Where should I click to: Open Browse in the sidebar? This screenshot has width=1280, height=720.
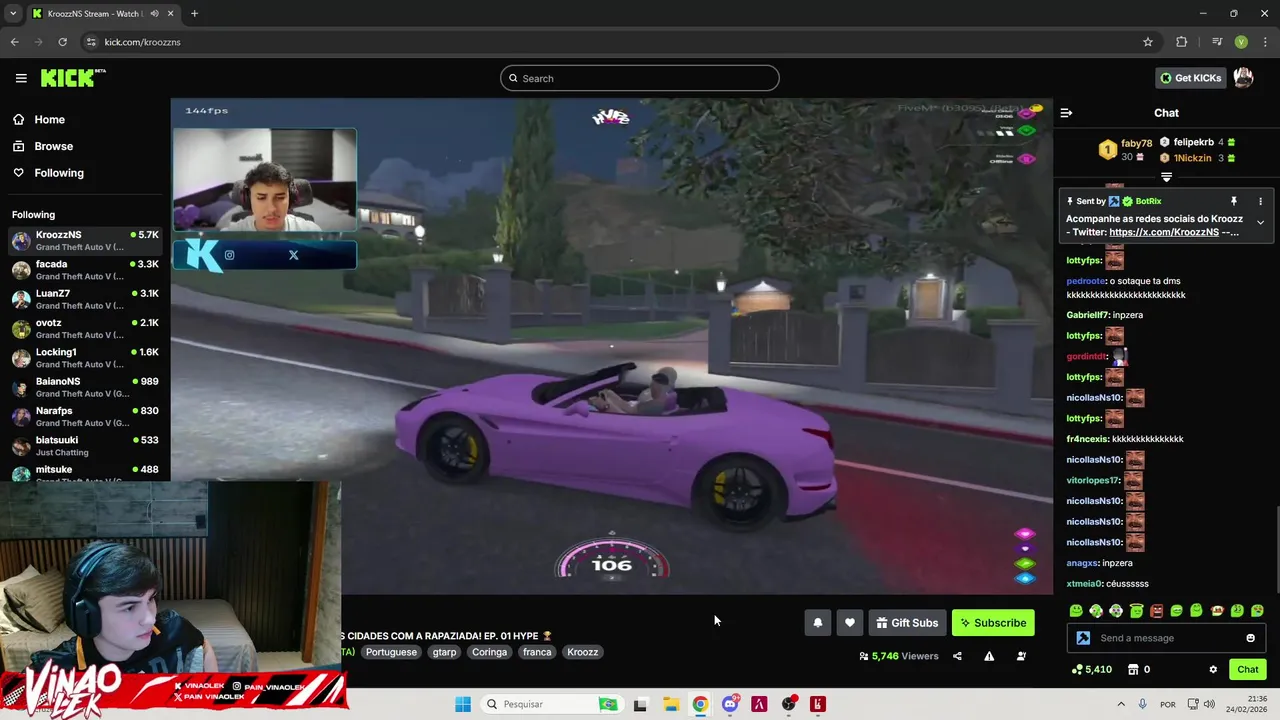pyautogui.click(x=53, y=146)
